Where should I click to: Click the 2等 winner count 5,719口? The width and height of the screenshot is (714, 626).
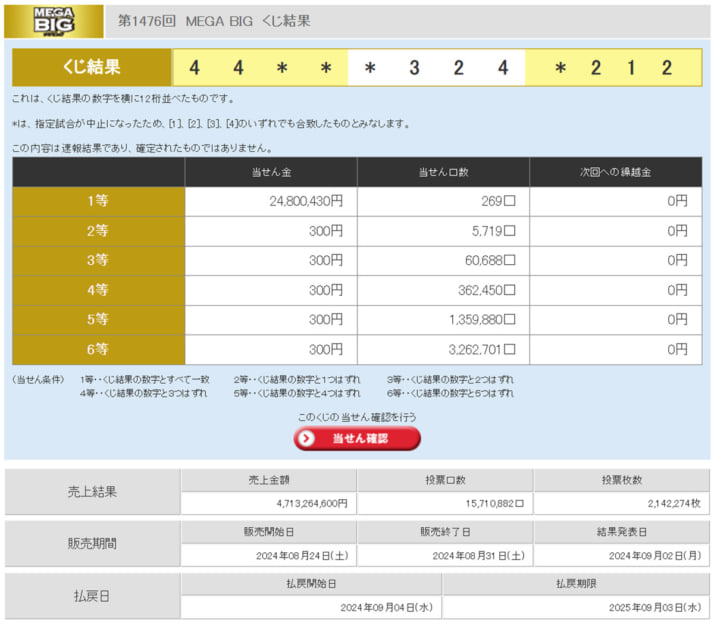(494, 231)
